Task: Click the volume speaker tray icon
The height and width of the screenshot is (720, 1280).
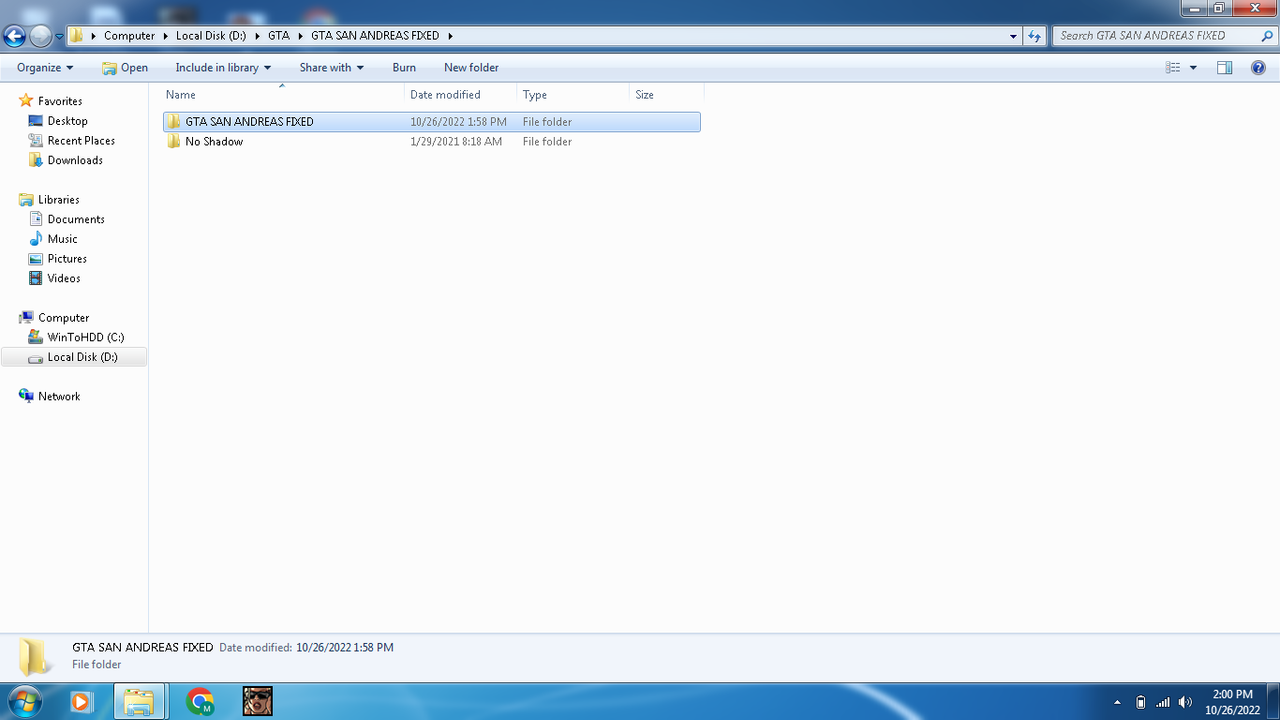Action: tap(1186, 702)
